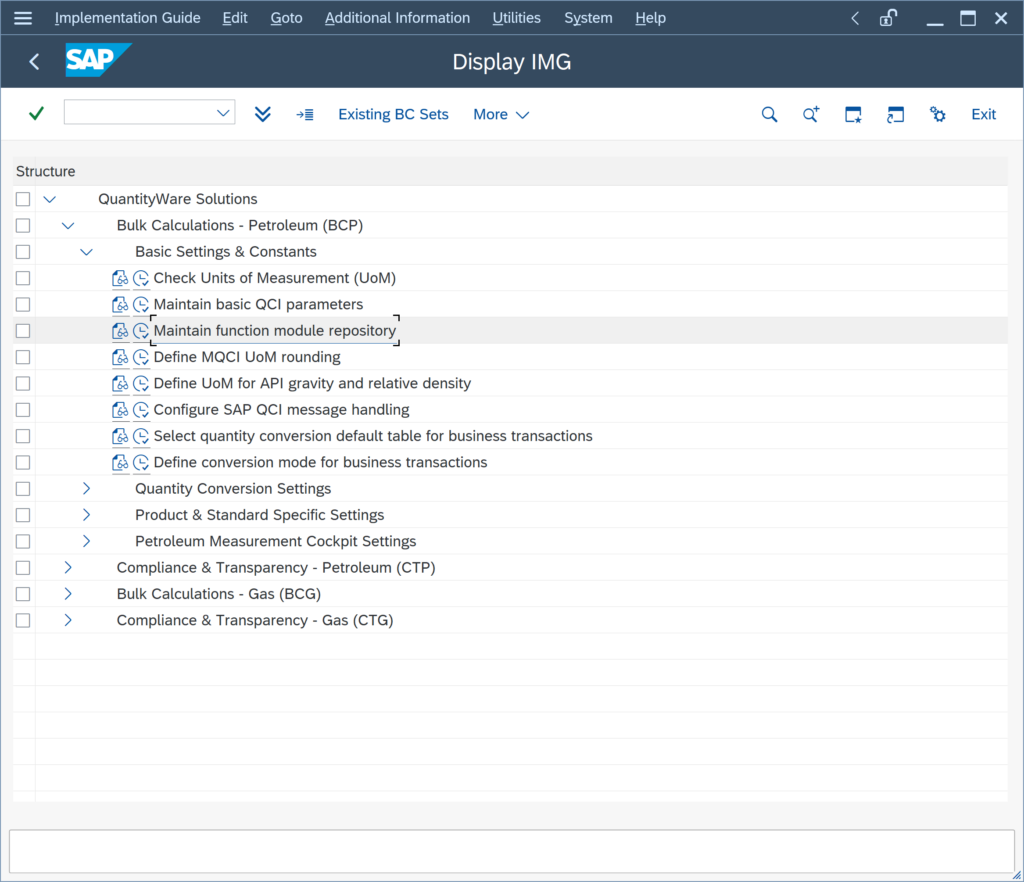Image resolution: width=1024 pixels, height=882 pixels.
Task: Open documentation icon for Define MQCI UoM rounding
Action: [120, 357]
